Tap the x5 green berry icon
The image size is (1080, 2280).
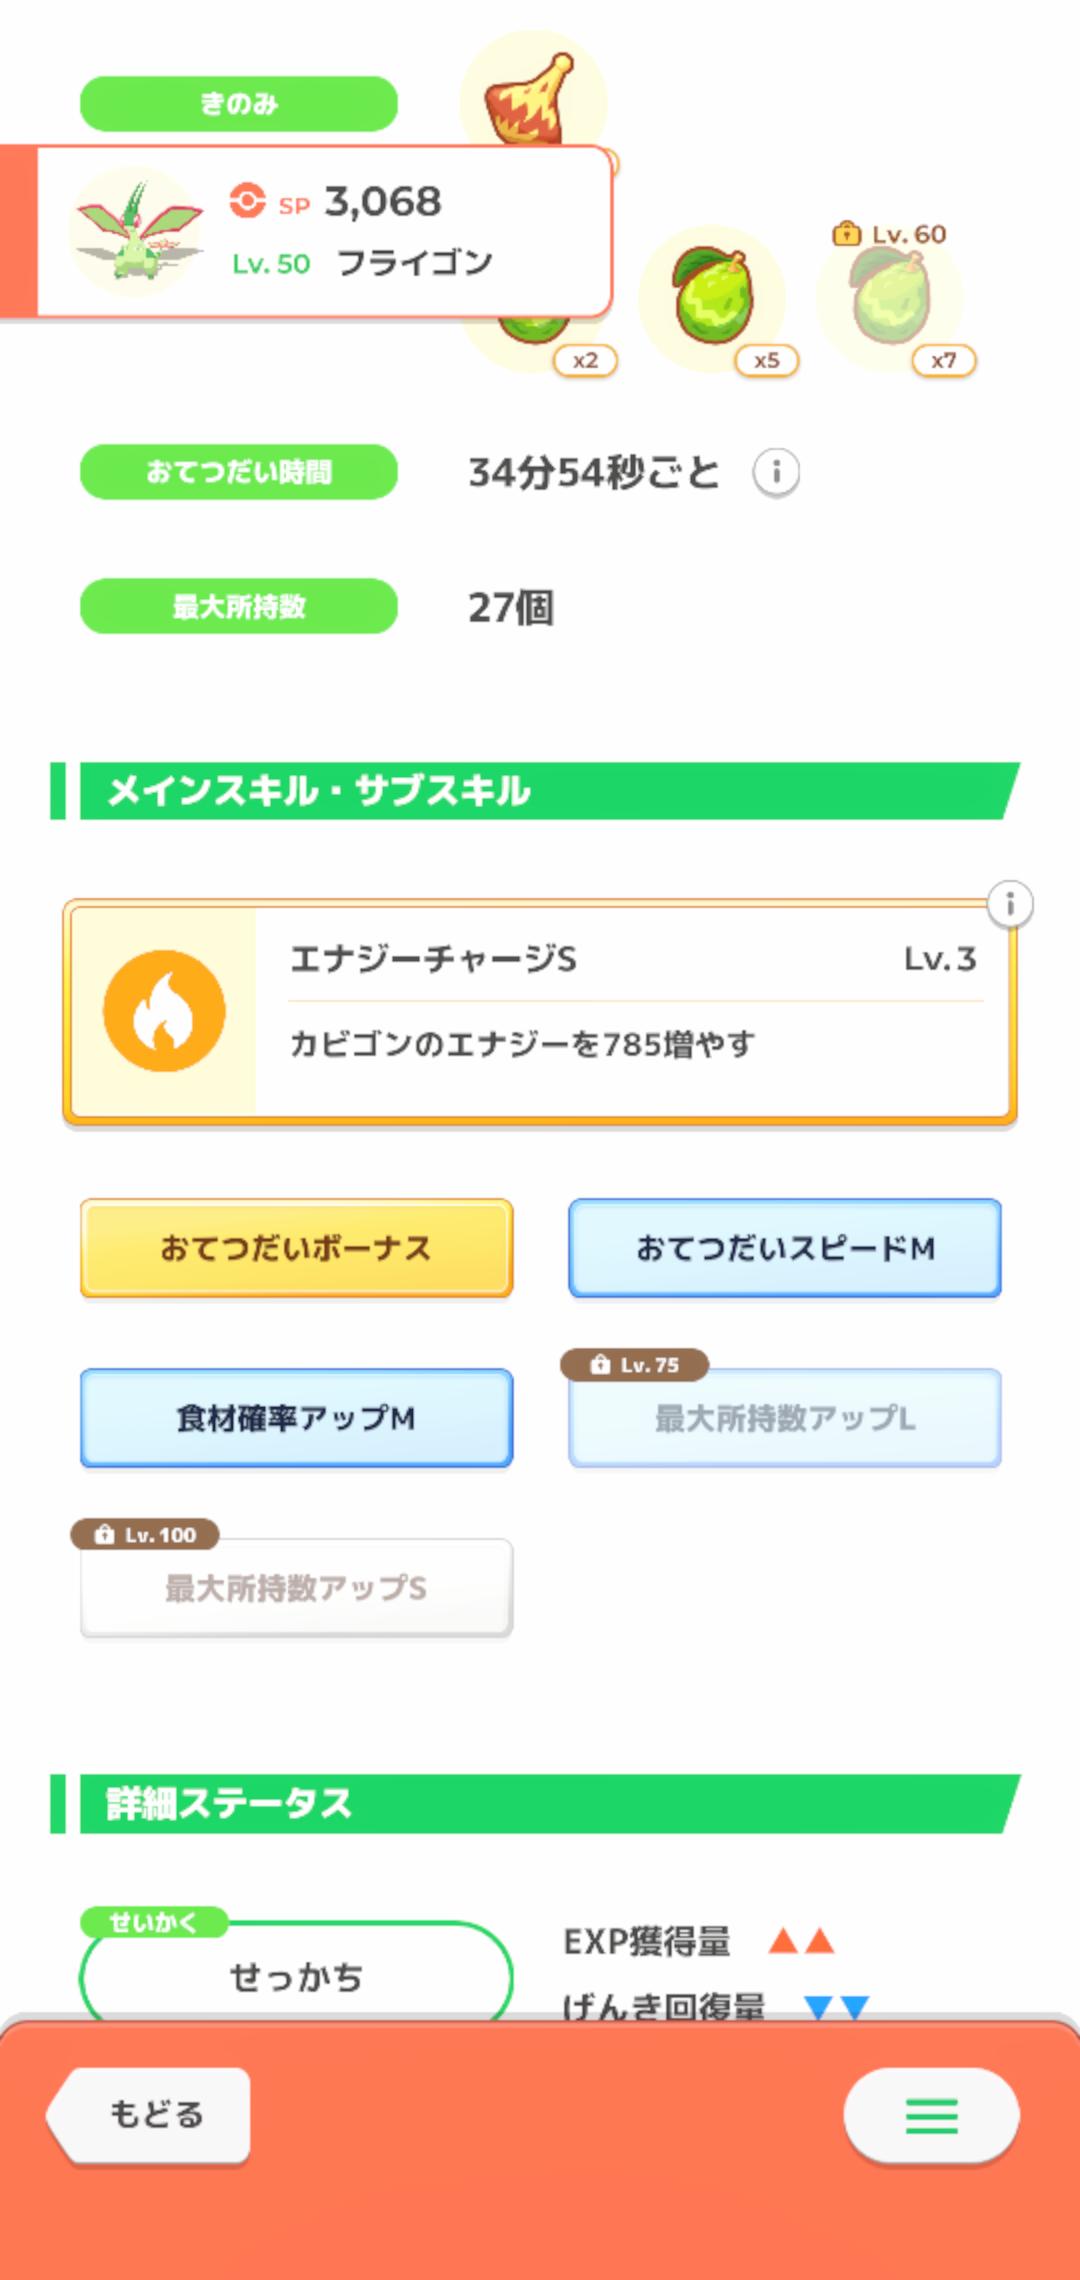tap(714, 299)
